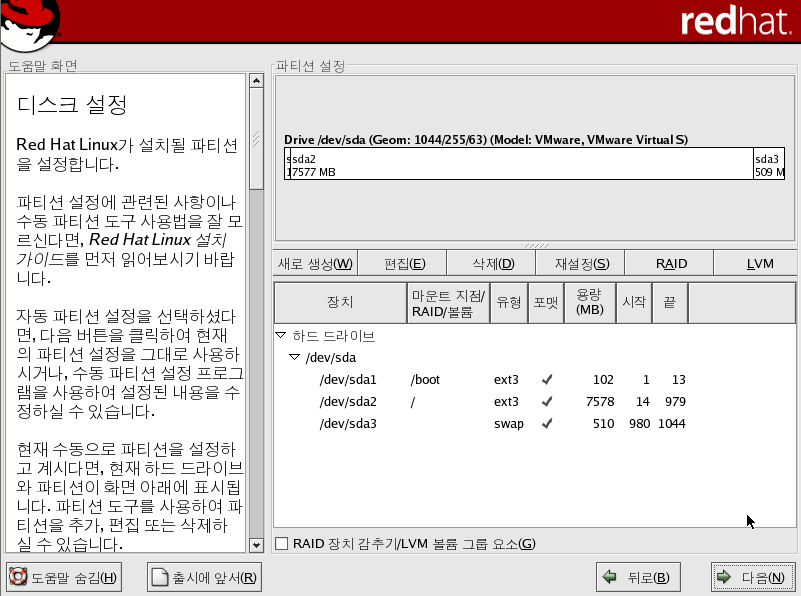This screenshot has width=801, height=596.
Task: Click the ext3 type cell for /dev/sda1
Action: [506, 379]
